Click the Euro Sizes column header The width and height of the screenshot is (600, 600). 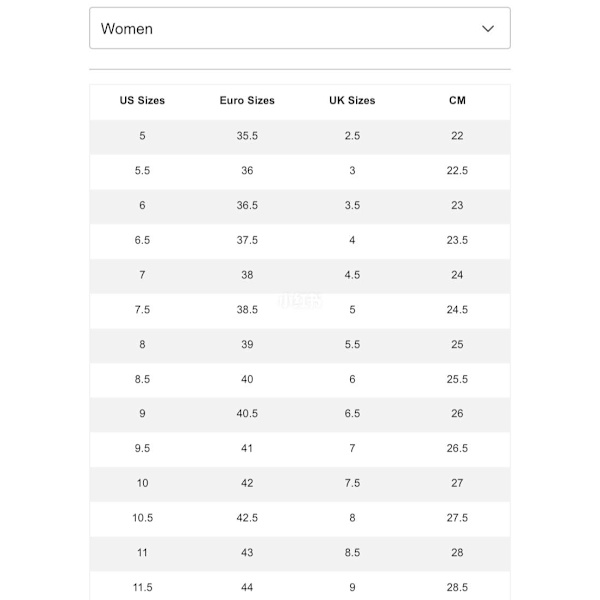coord(247,101)
